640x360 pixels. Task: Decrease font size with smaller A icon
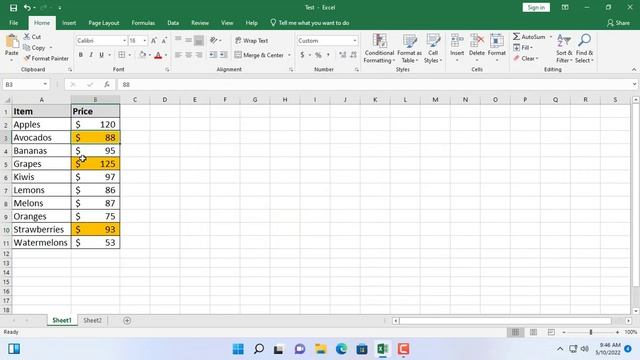[x=164, y=41]
